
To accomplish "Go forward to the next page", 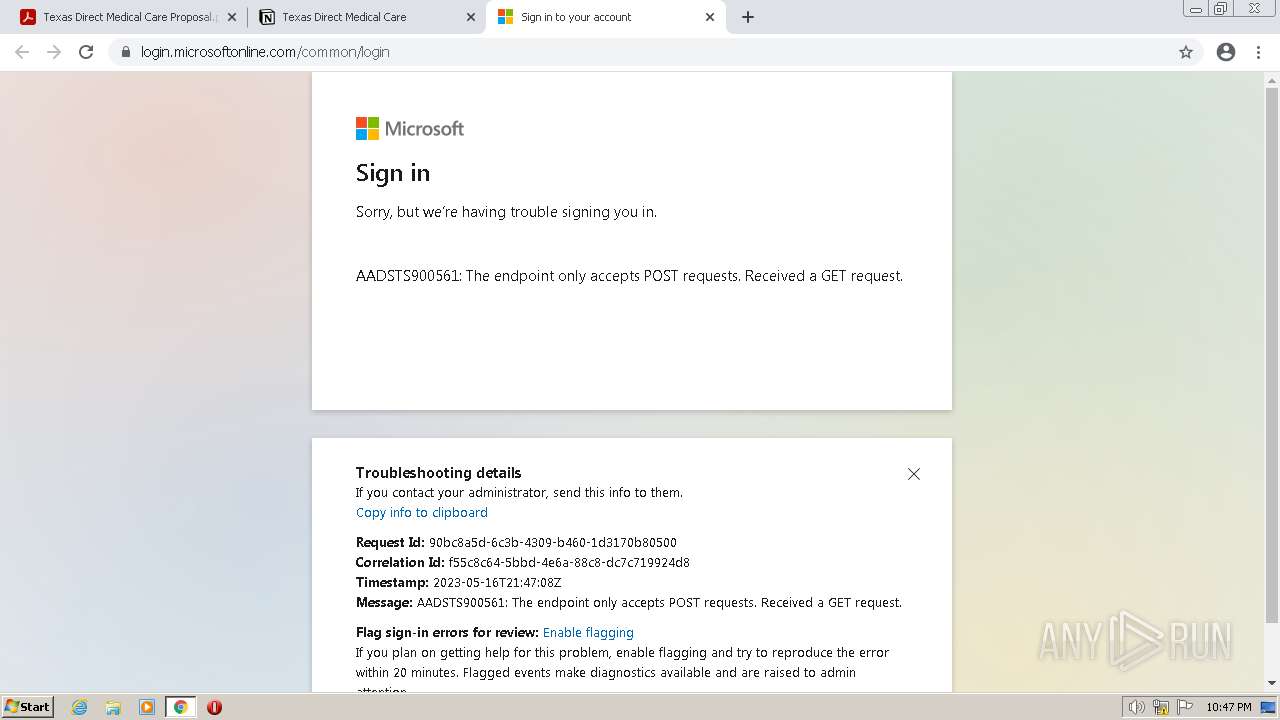I will [54, 52].
